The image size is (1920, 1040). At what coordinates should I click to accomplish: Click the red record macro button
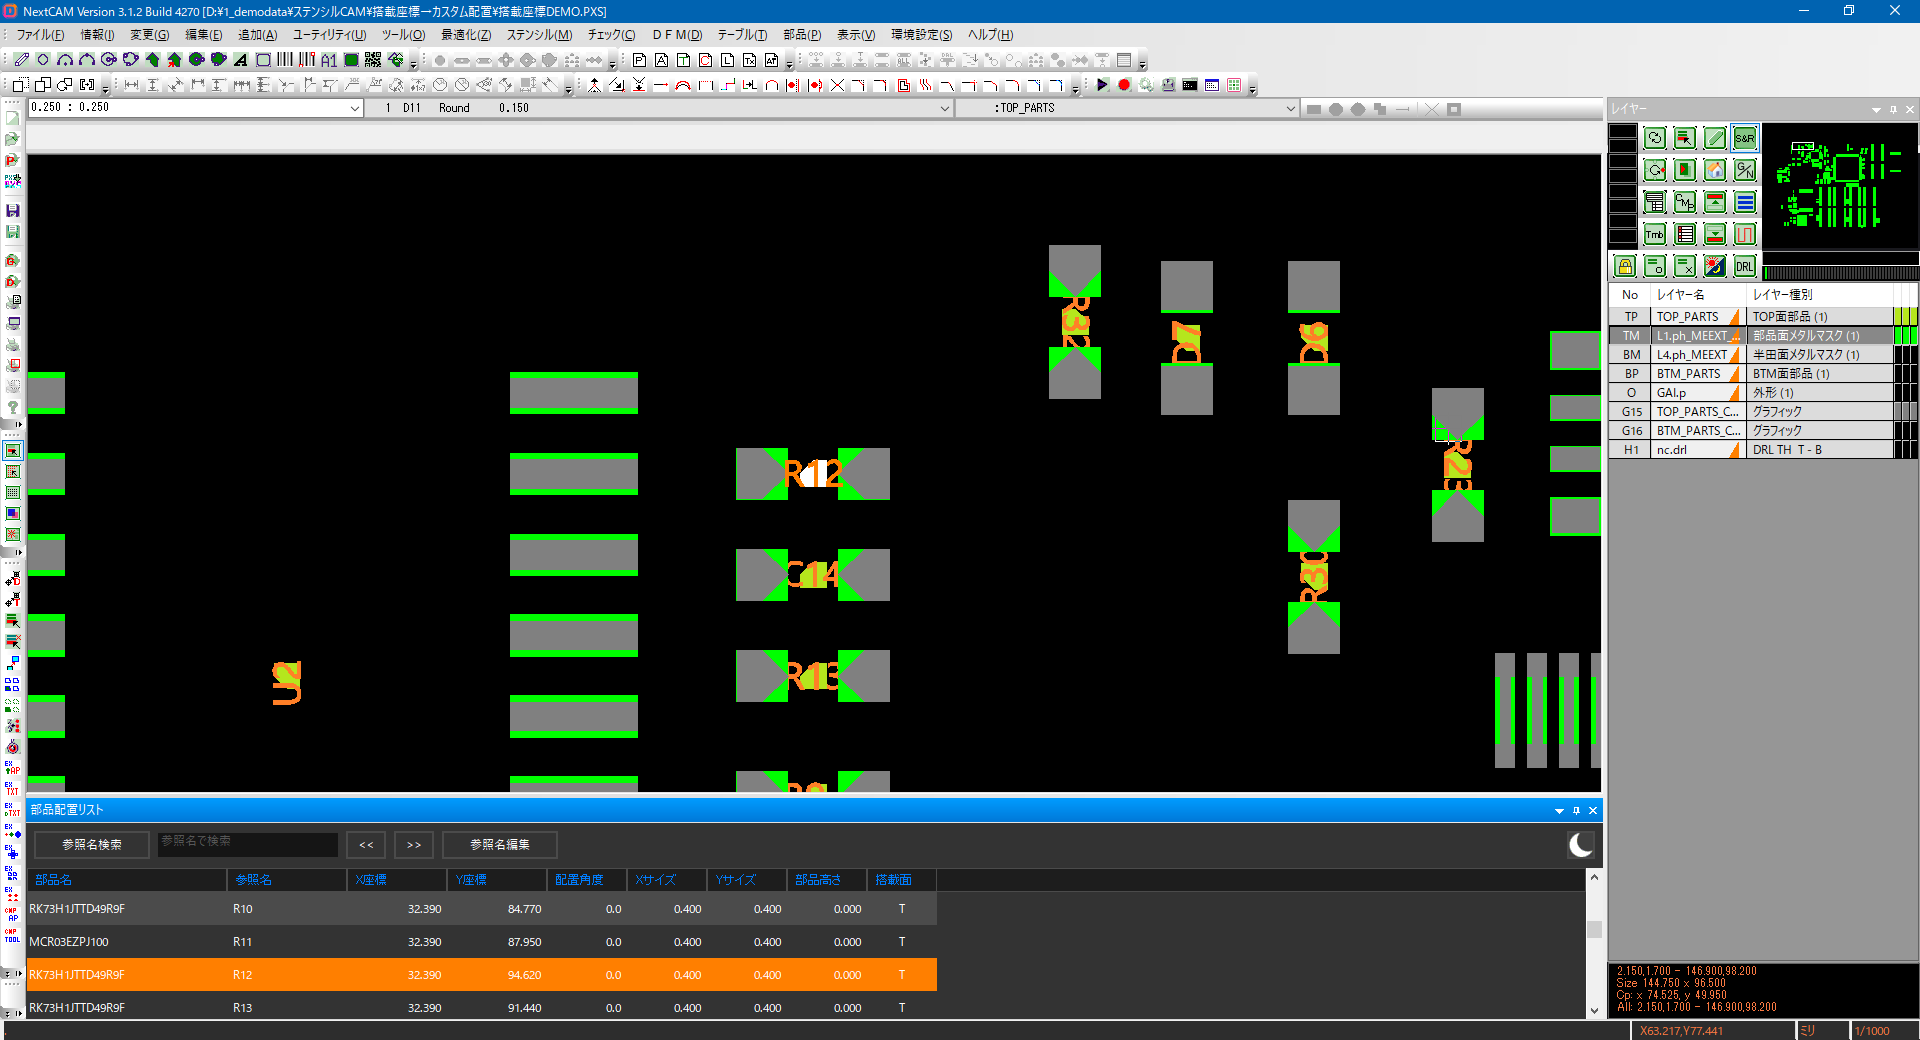(1124, 85)
